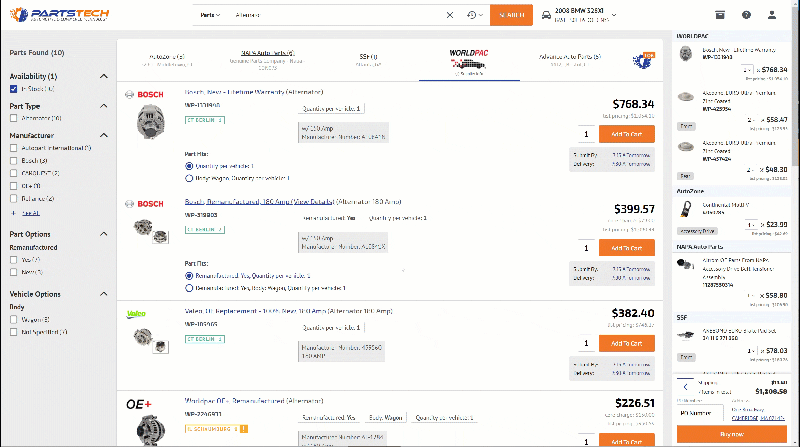Click the back arrow in cart summary
The image size is (800, 447).
coord(686,387)
